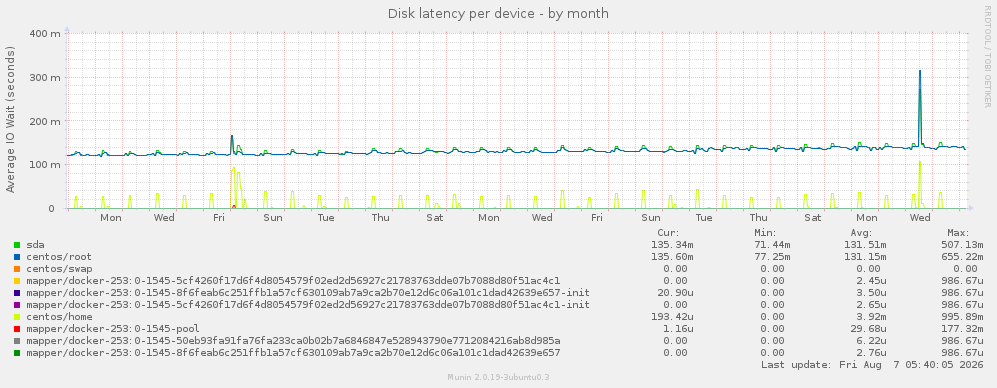The height and width of the screenshot is (388, 997).
Task: Click the '2.76u' average value
Action: [871, 353]
